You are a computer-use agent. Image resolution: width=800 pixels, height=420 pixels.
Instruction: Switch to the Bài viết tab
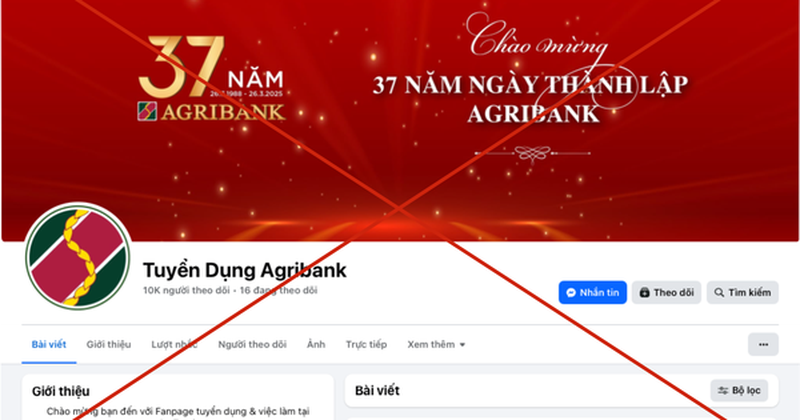tap(49, 344)
